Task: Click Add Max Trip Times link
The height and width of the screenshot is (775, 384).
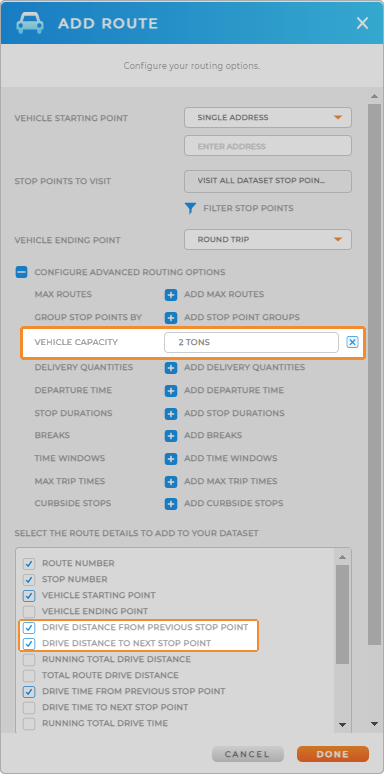Action: [x=231, y=481]
